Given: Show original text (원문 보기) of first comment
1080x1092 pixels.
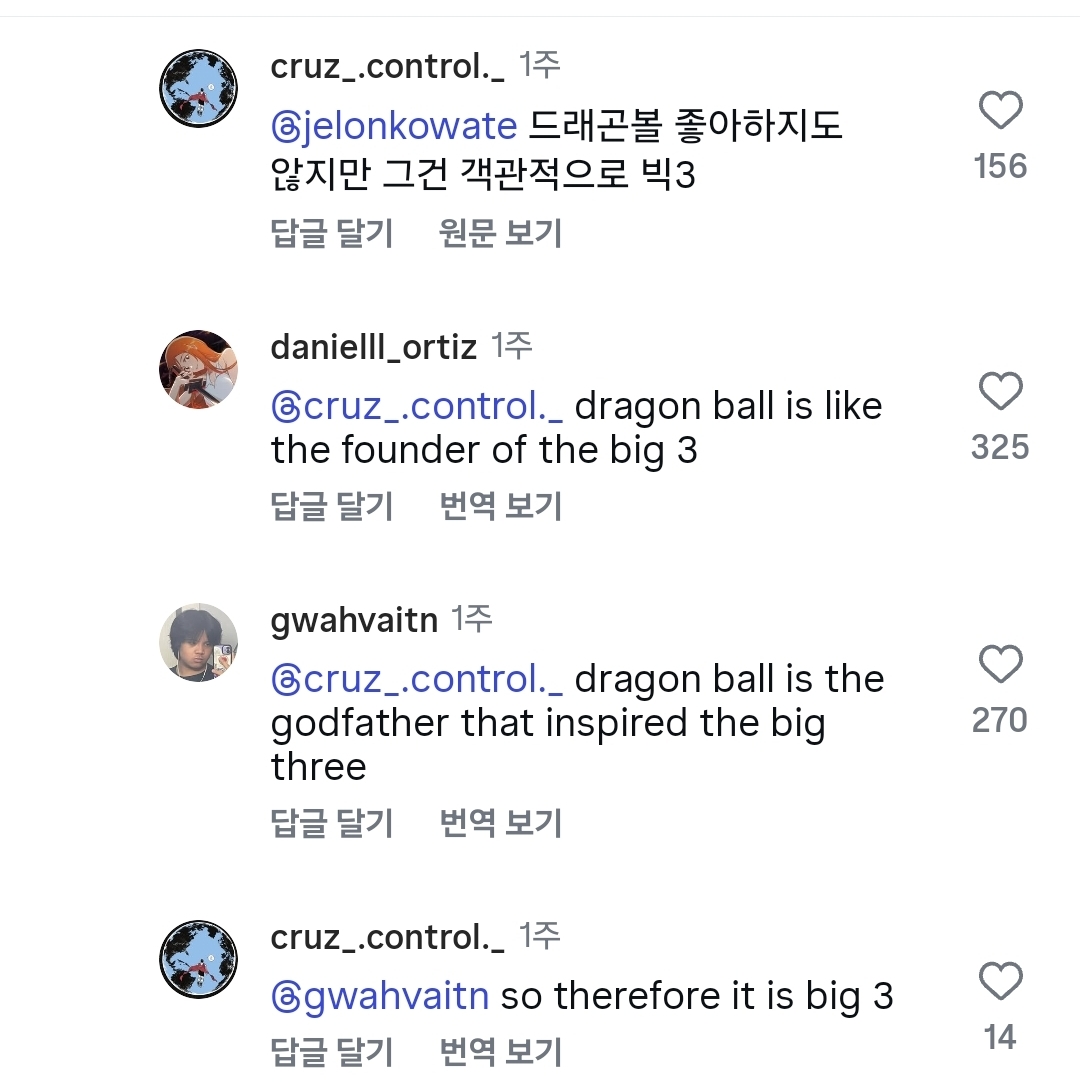Looking at the screenshot, I should 501,234.
